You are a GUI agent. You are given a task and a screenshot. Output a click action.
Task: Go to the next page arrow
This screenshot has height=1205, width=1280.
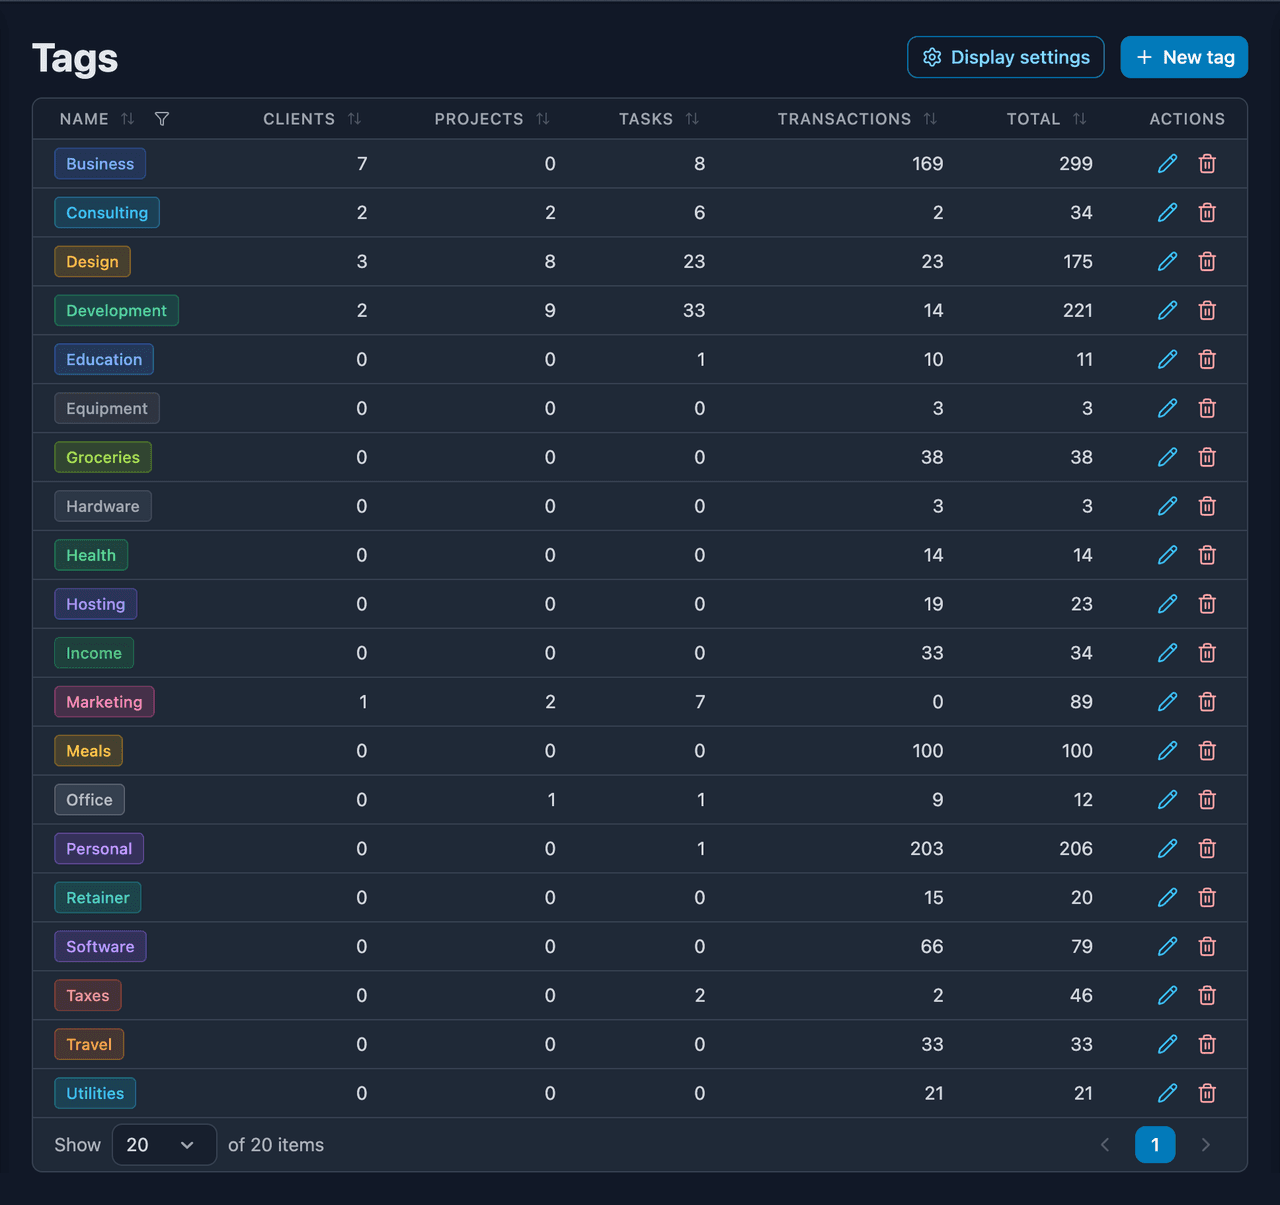point(1206,1145)
